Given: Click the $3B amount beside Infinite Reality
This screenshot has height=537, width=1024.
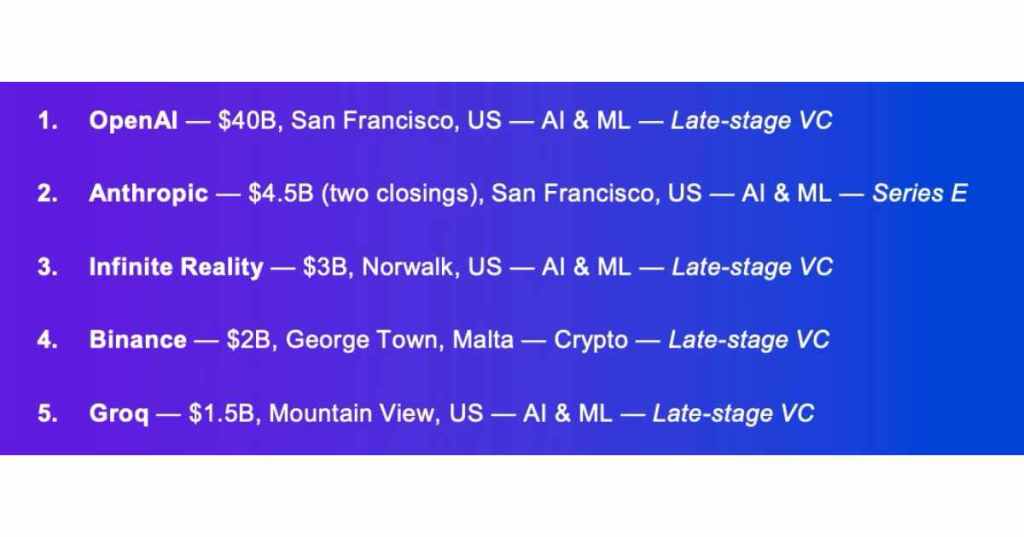Looking at the screenshot, I should pos(326,267).
